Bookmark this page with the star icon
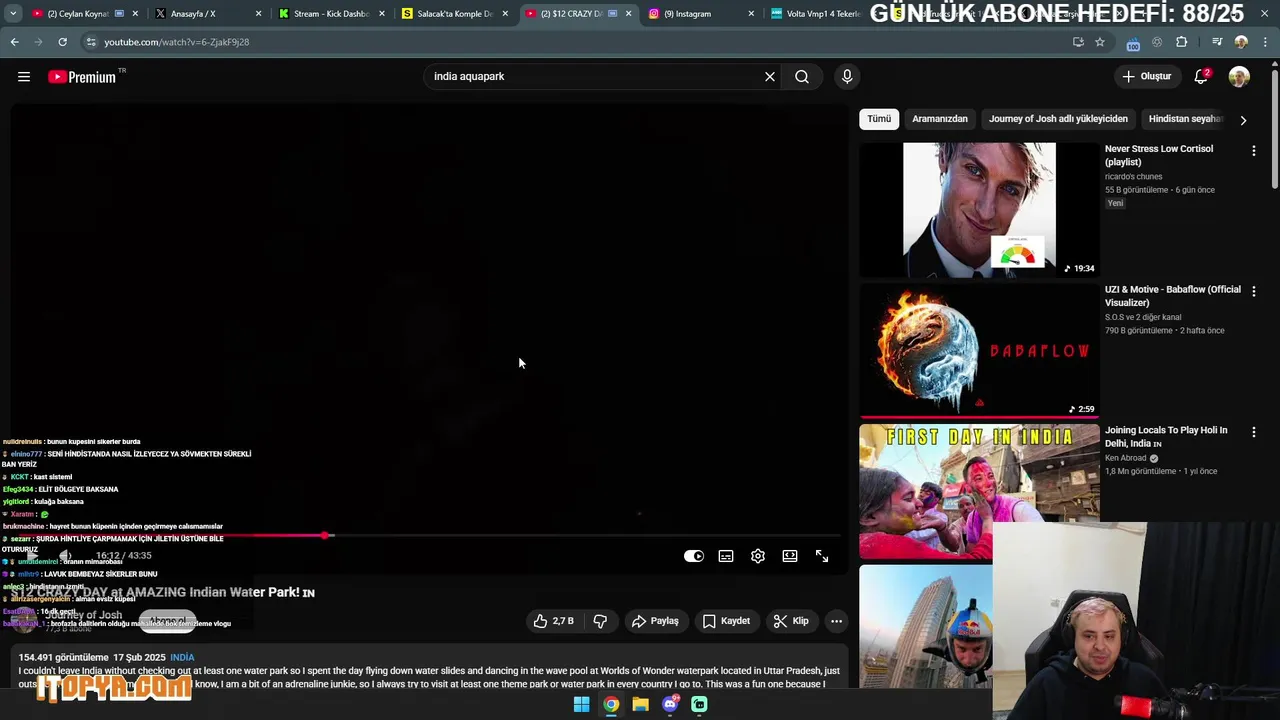The width and height of the screenshot is (1280, 720). pos(1100,42)
